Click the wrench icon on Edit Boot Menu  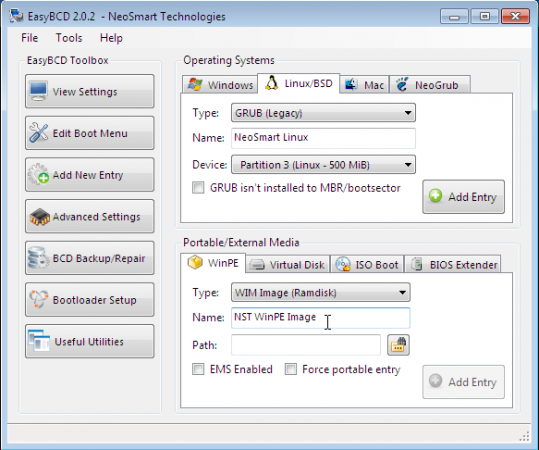pyautogui.click(x=38, y=133)
